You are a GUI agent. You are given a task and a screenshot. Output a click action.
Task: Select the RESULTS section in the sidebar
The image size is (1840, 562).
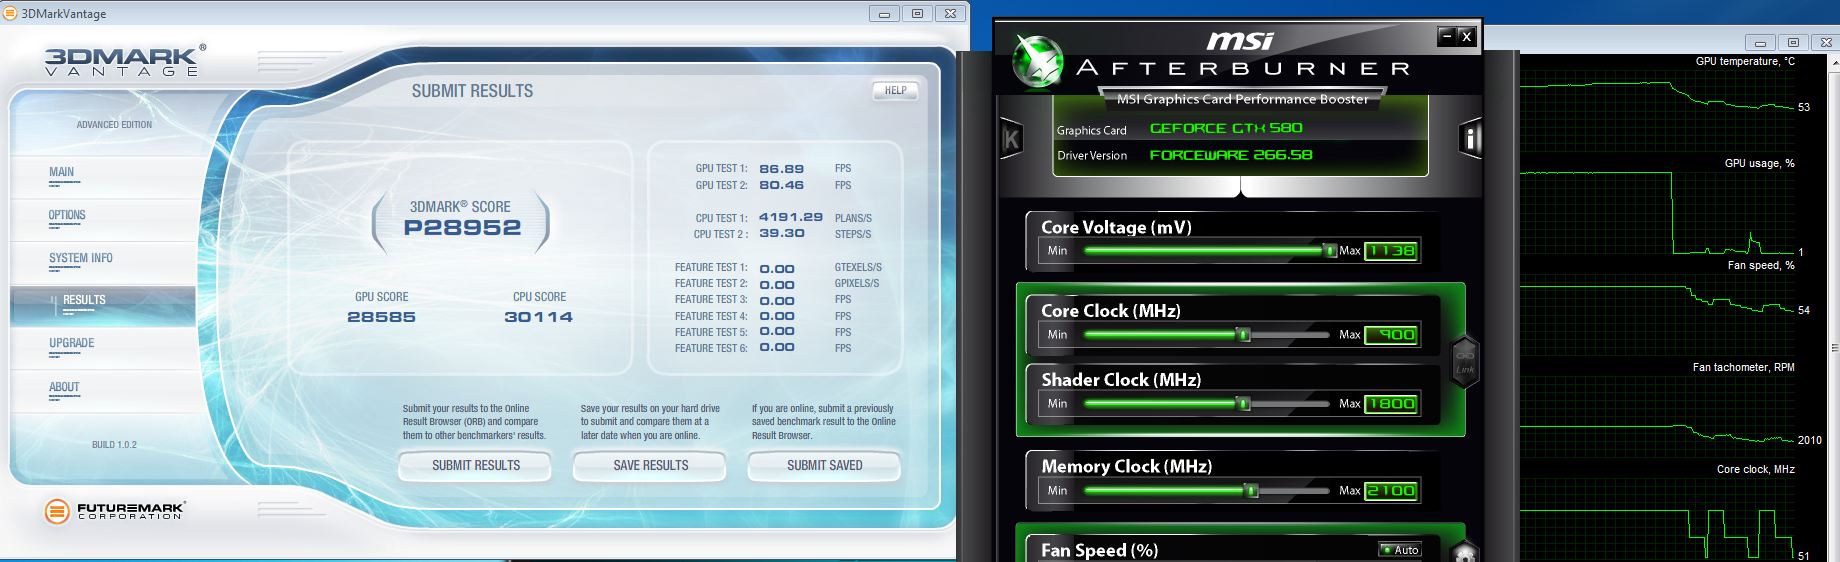[103, 305]
